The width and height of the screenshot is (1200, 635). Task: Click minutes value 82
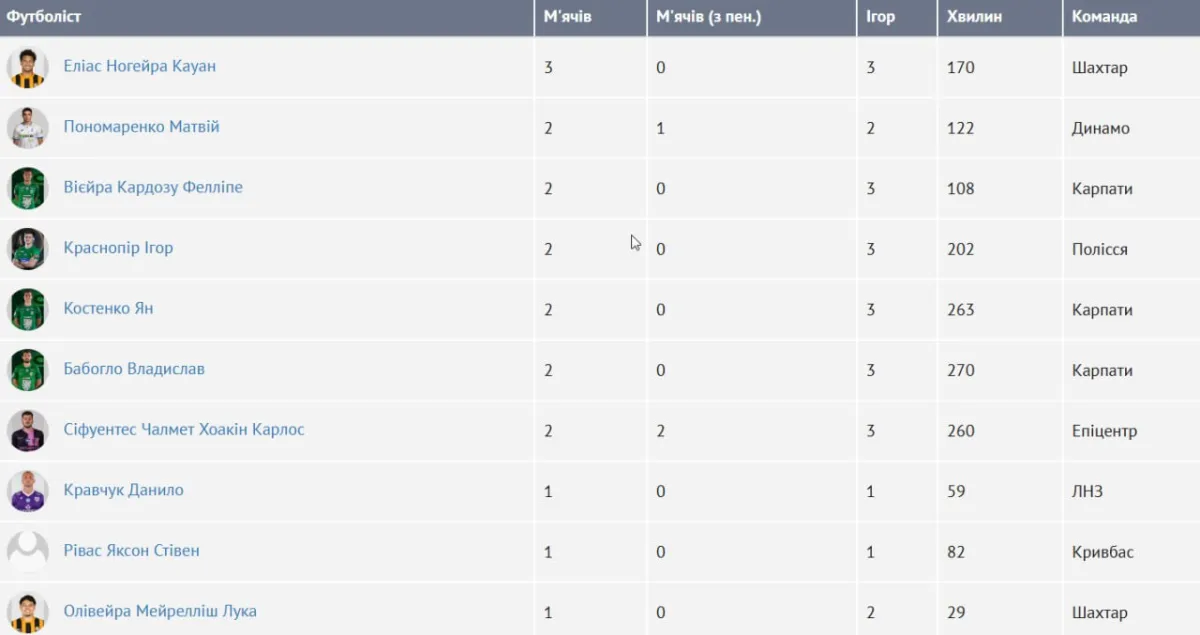956,553
